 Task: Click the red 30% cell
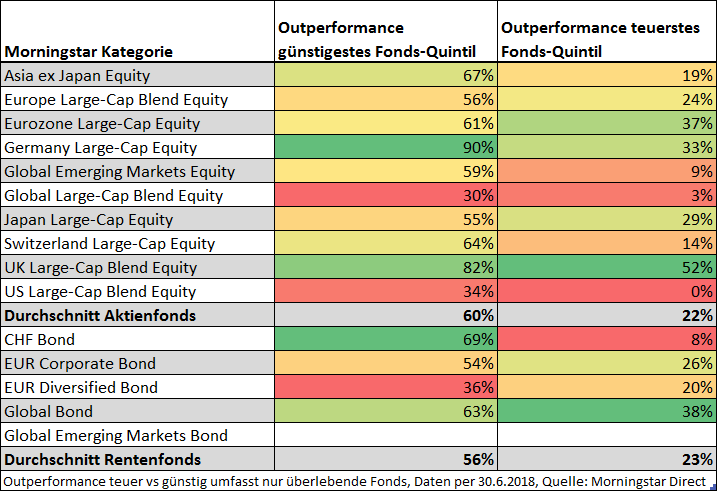(386, 195)
